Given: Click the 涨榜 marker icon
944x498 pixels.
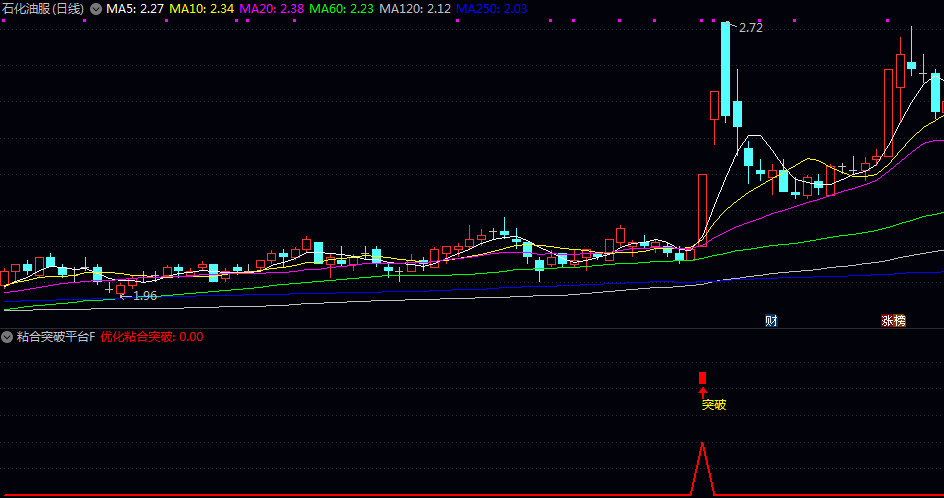Looking at the screenshot, I should 893,321.
